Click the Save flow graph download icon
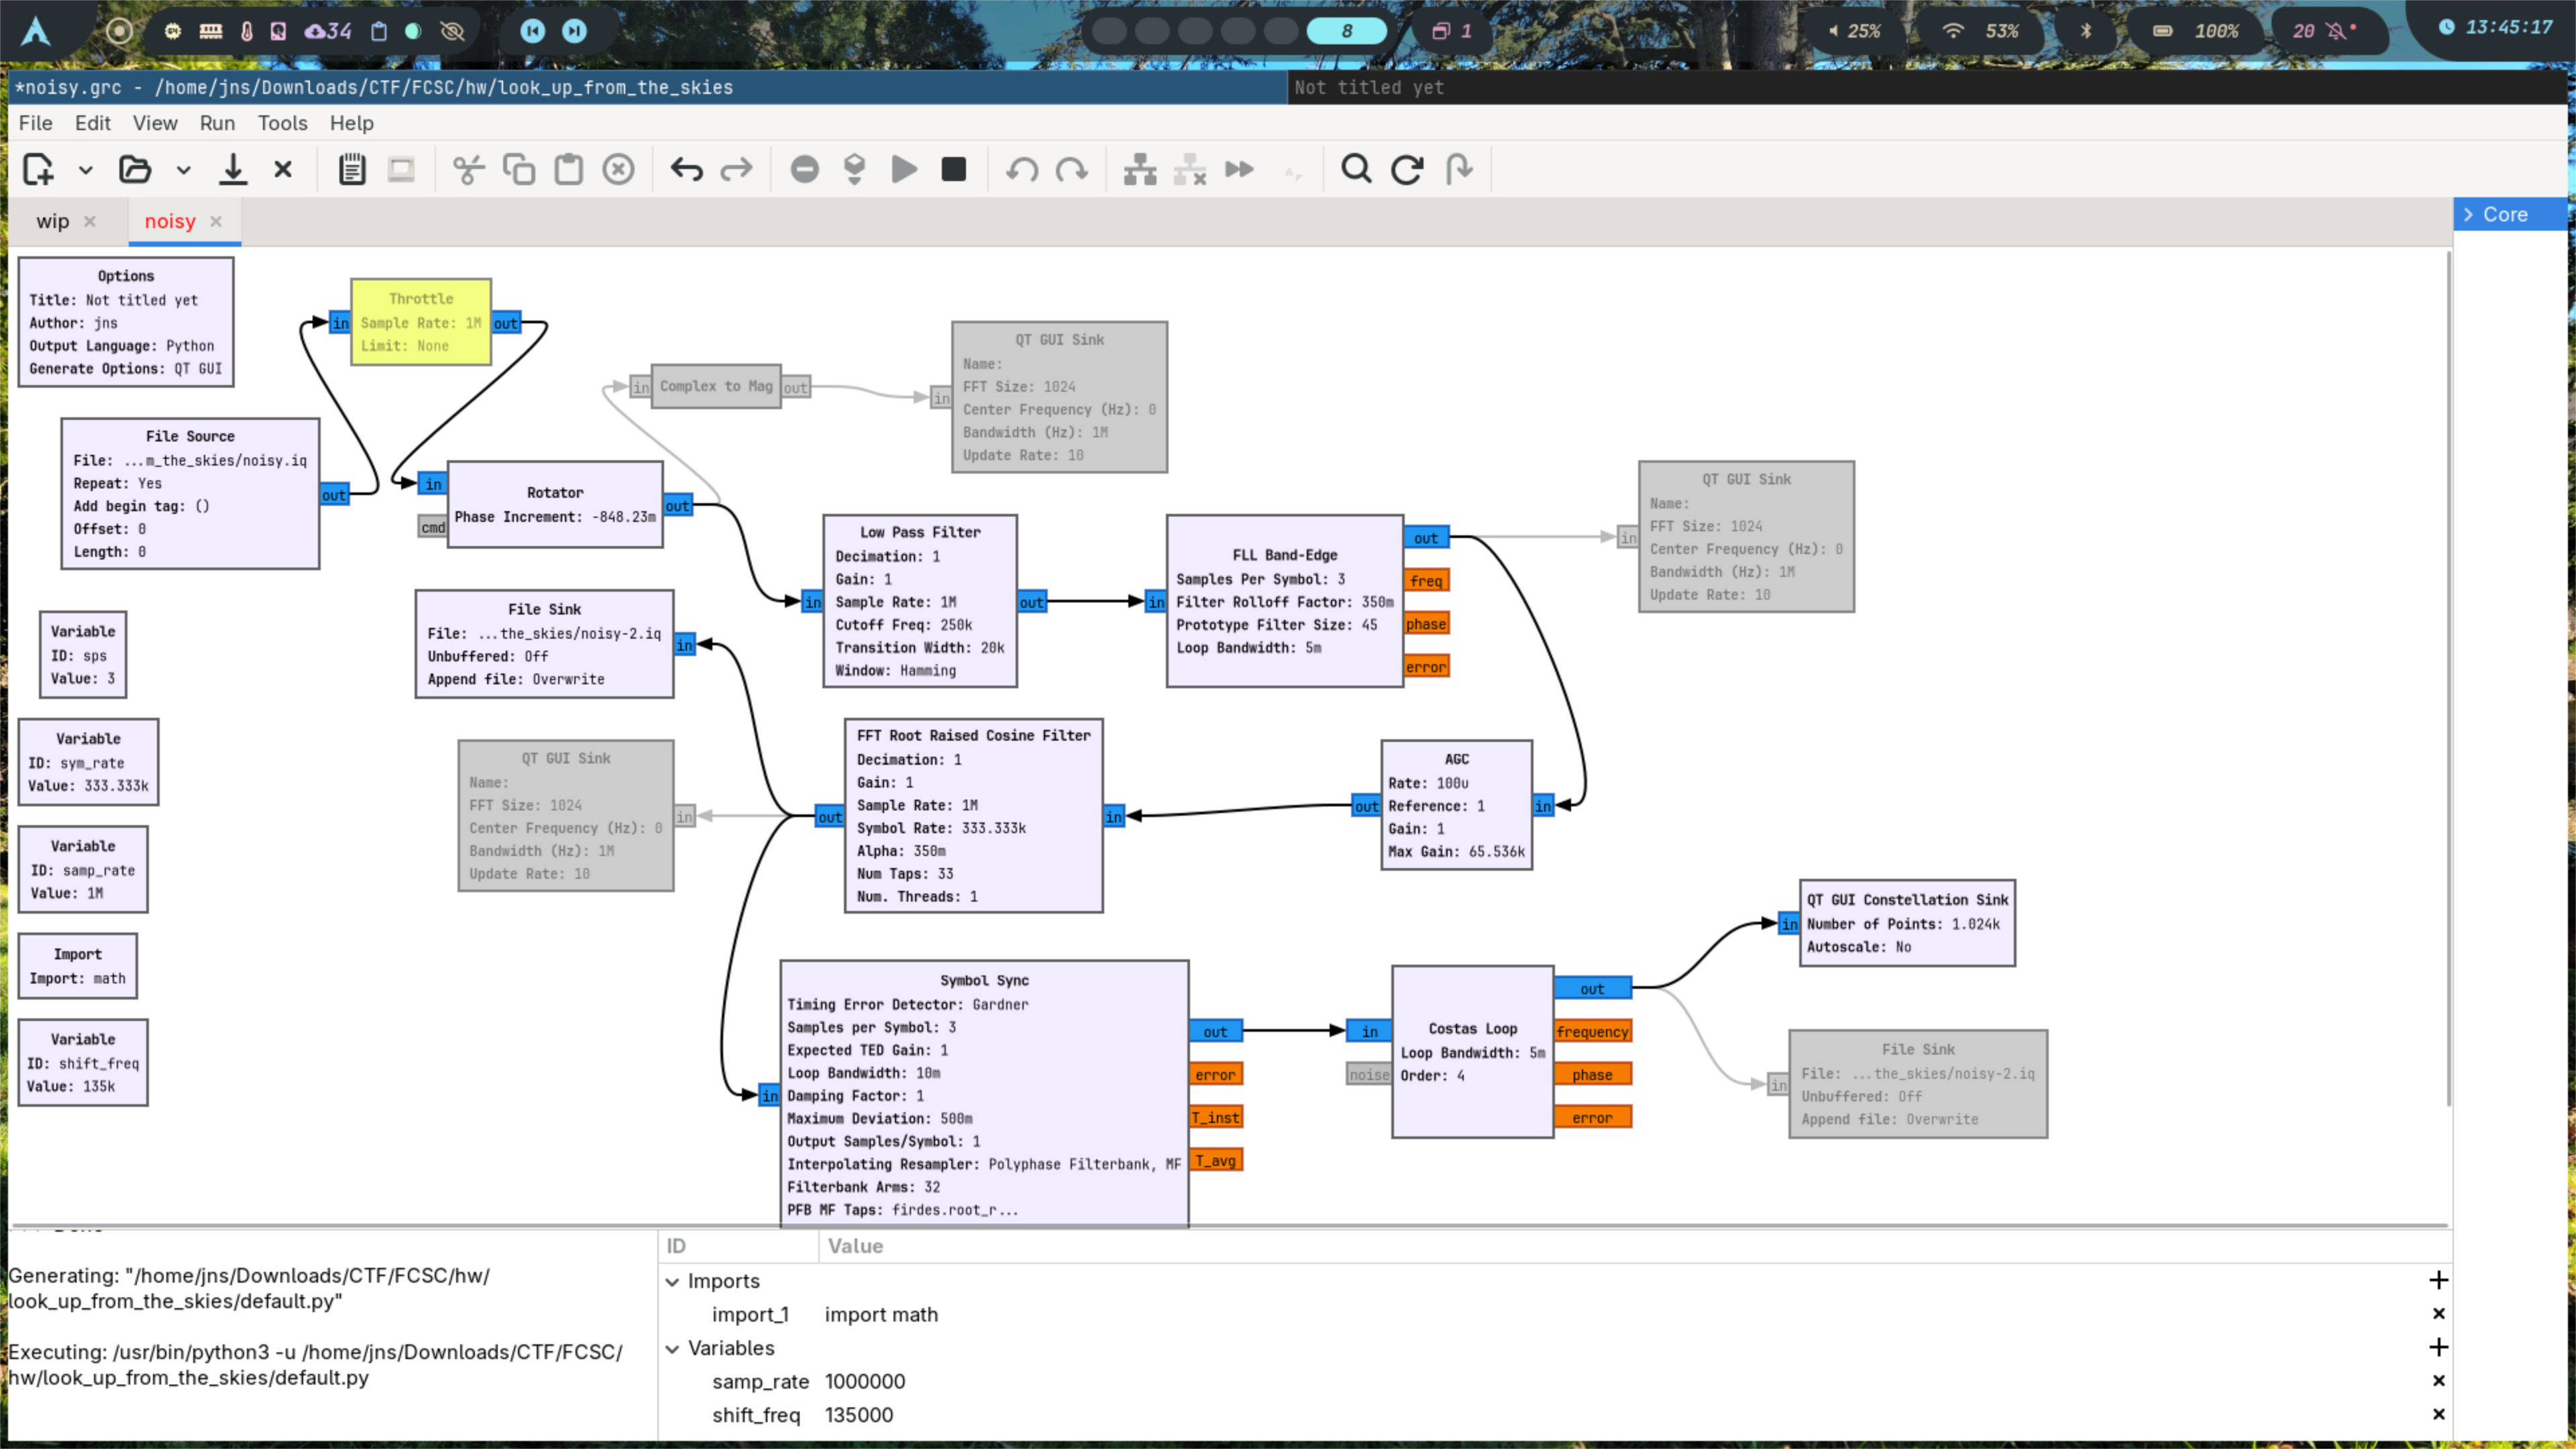 [x=233, y=170]
